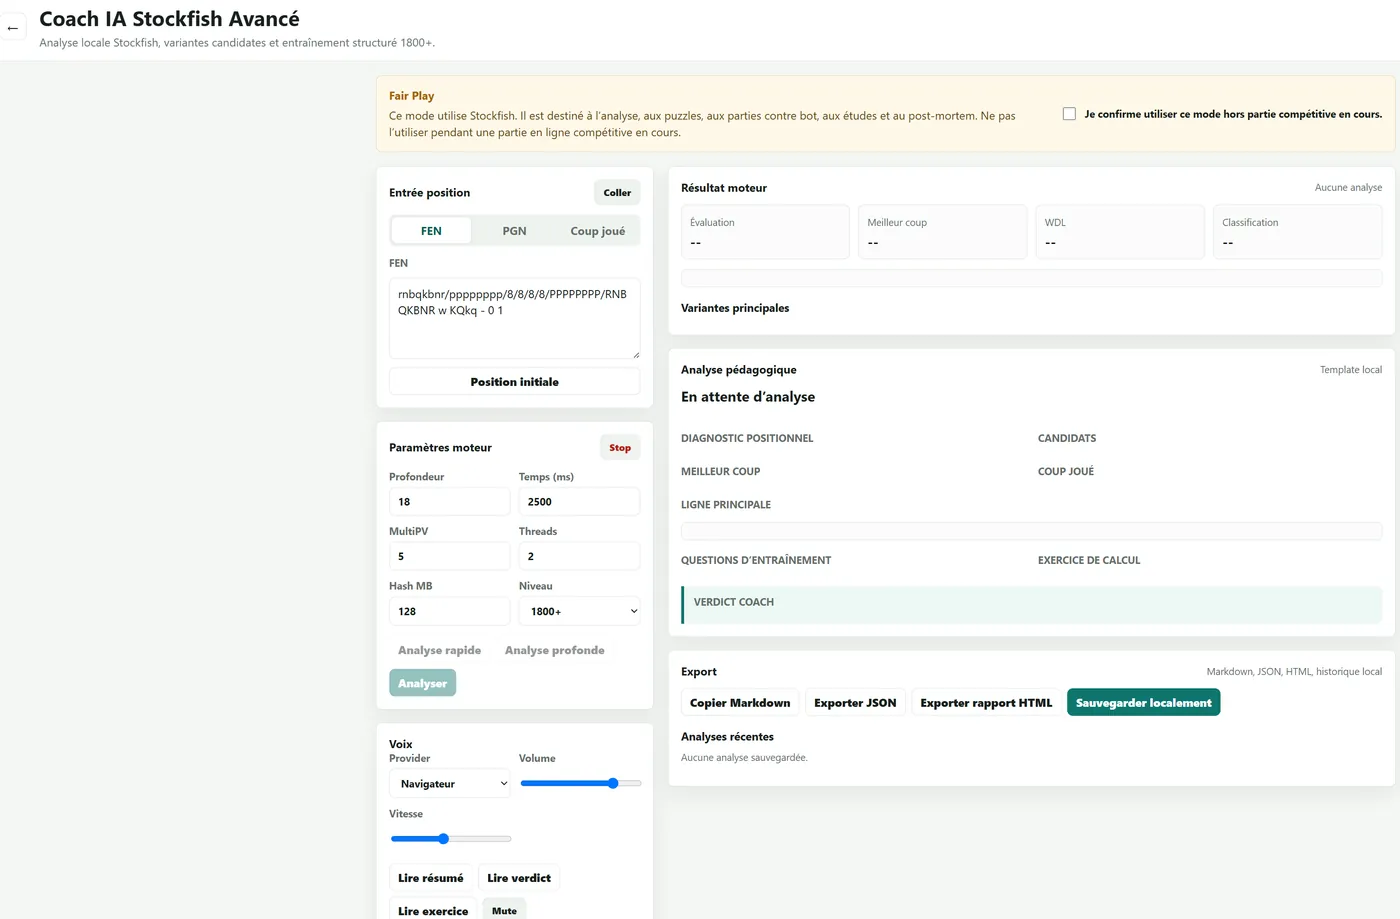Viewport: 1400px width, 919px height.
Task: Choose the Analyse rapide preset
Action: (439, 650)
